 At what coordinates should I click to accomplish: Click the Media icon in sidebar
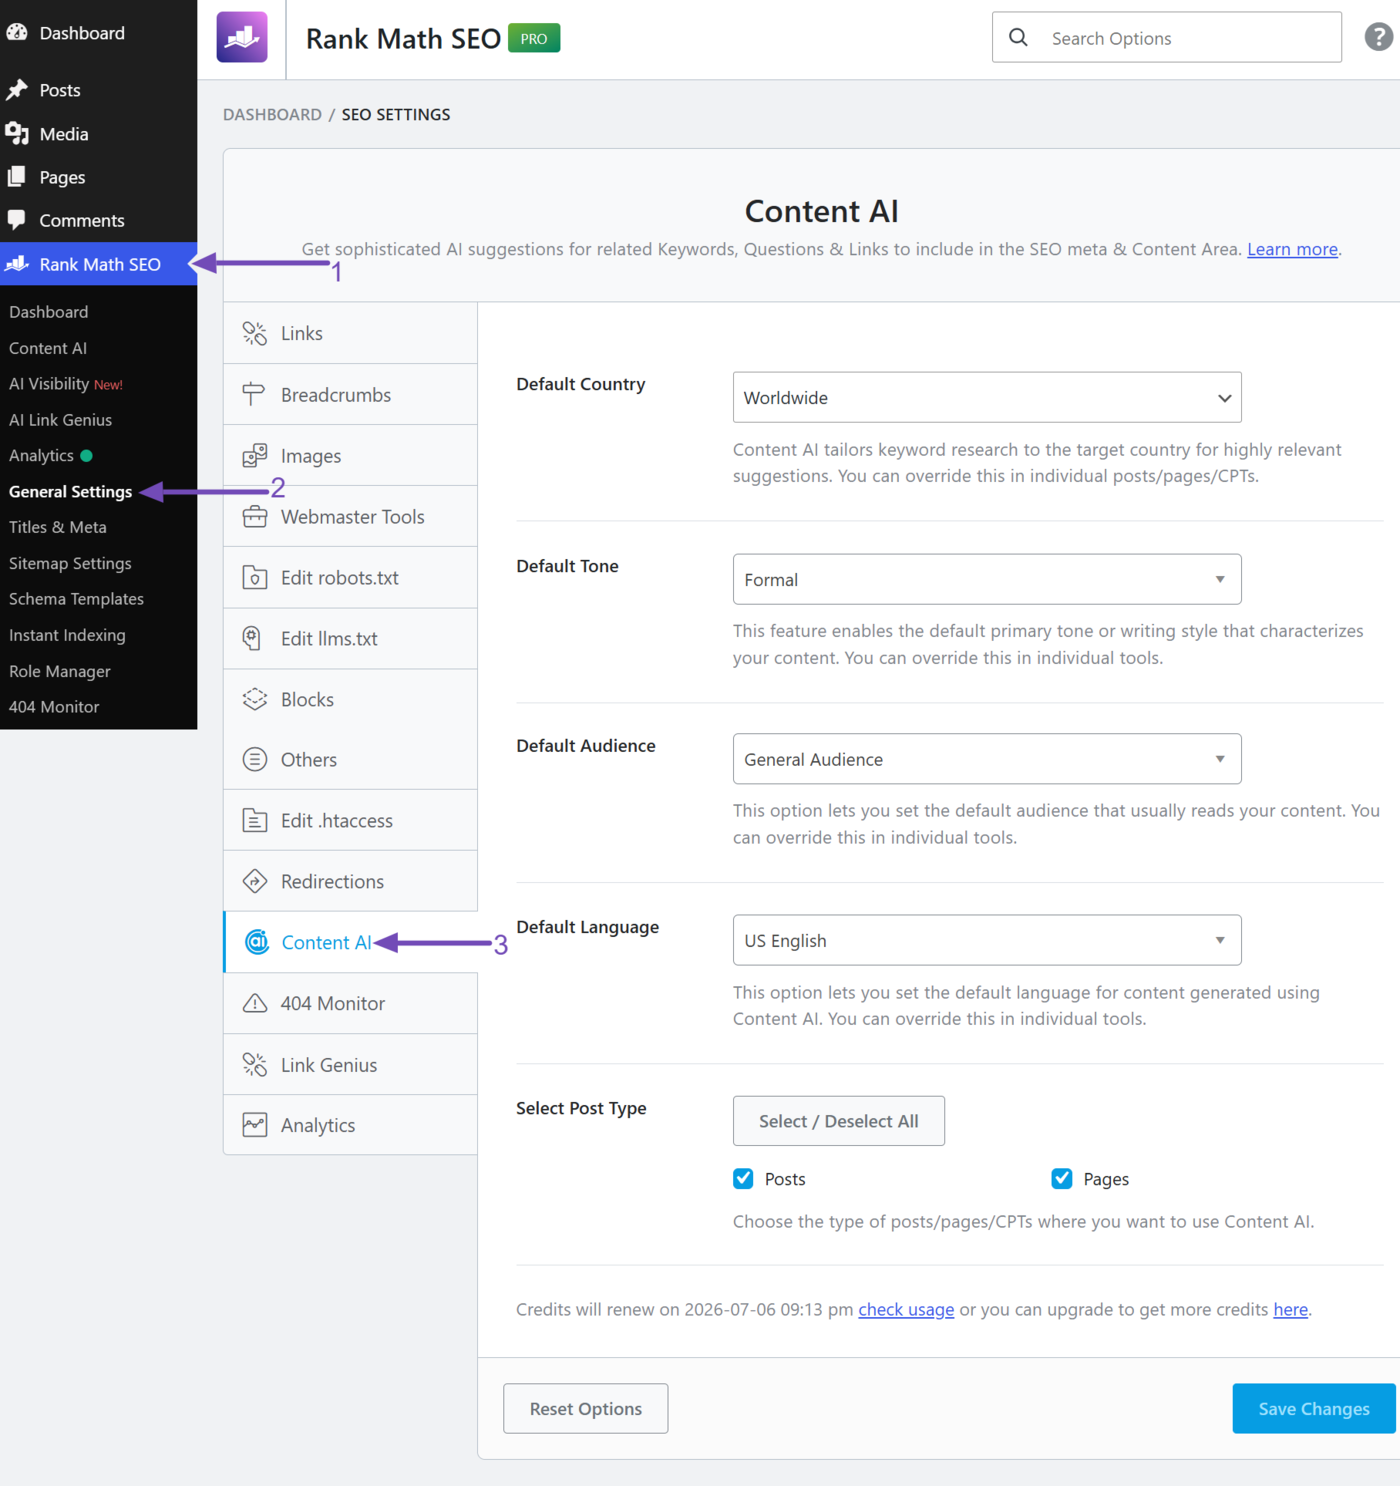[17, 133]
